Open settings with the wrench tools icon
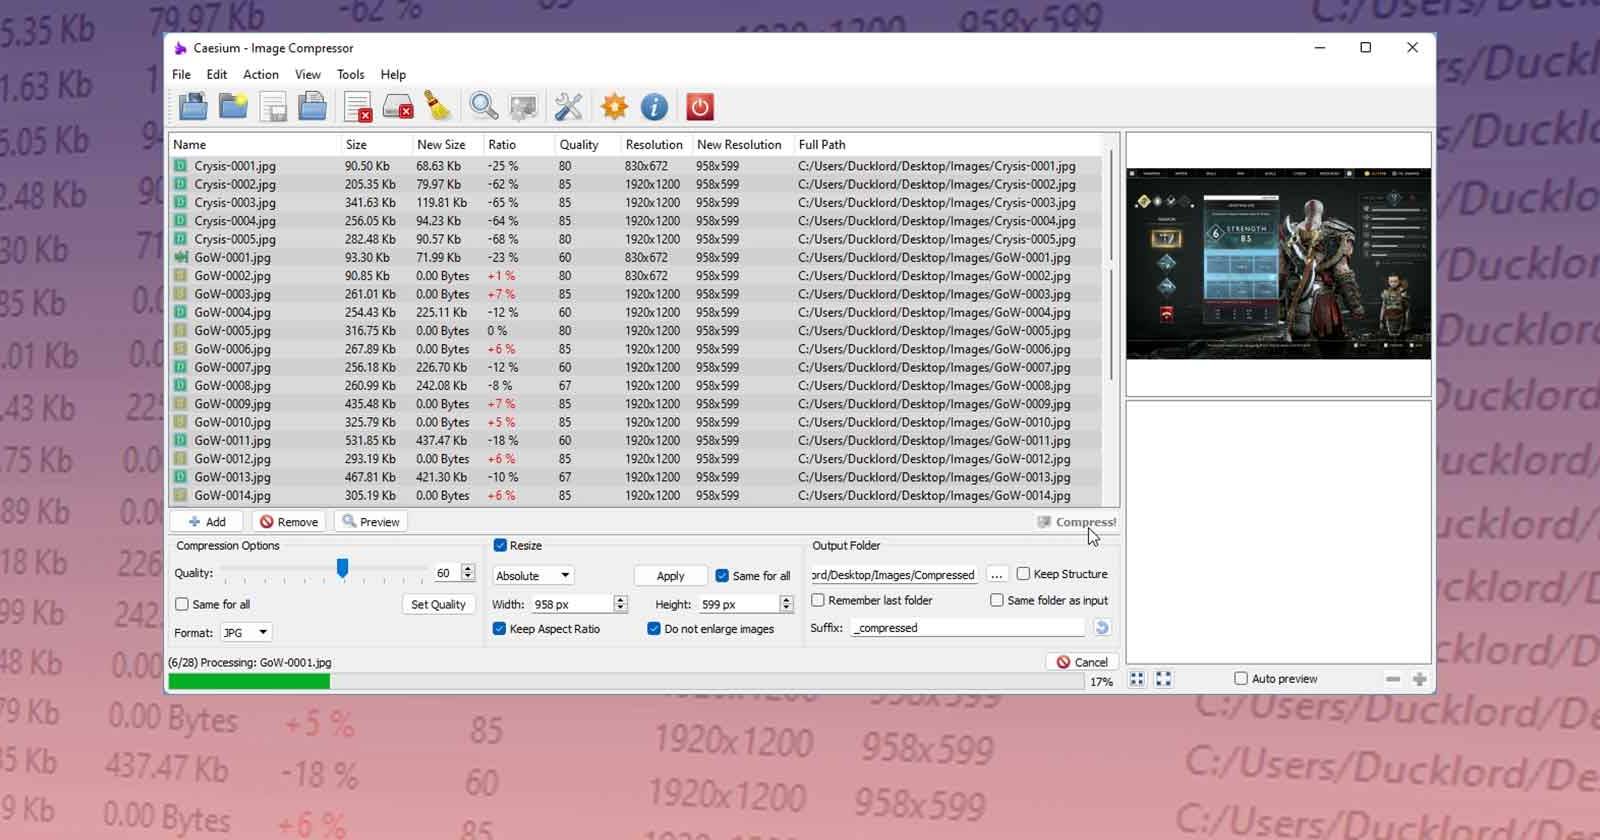1600x840 pixels. 568,106
